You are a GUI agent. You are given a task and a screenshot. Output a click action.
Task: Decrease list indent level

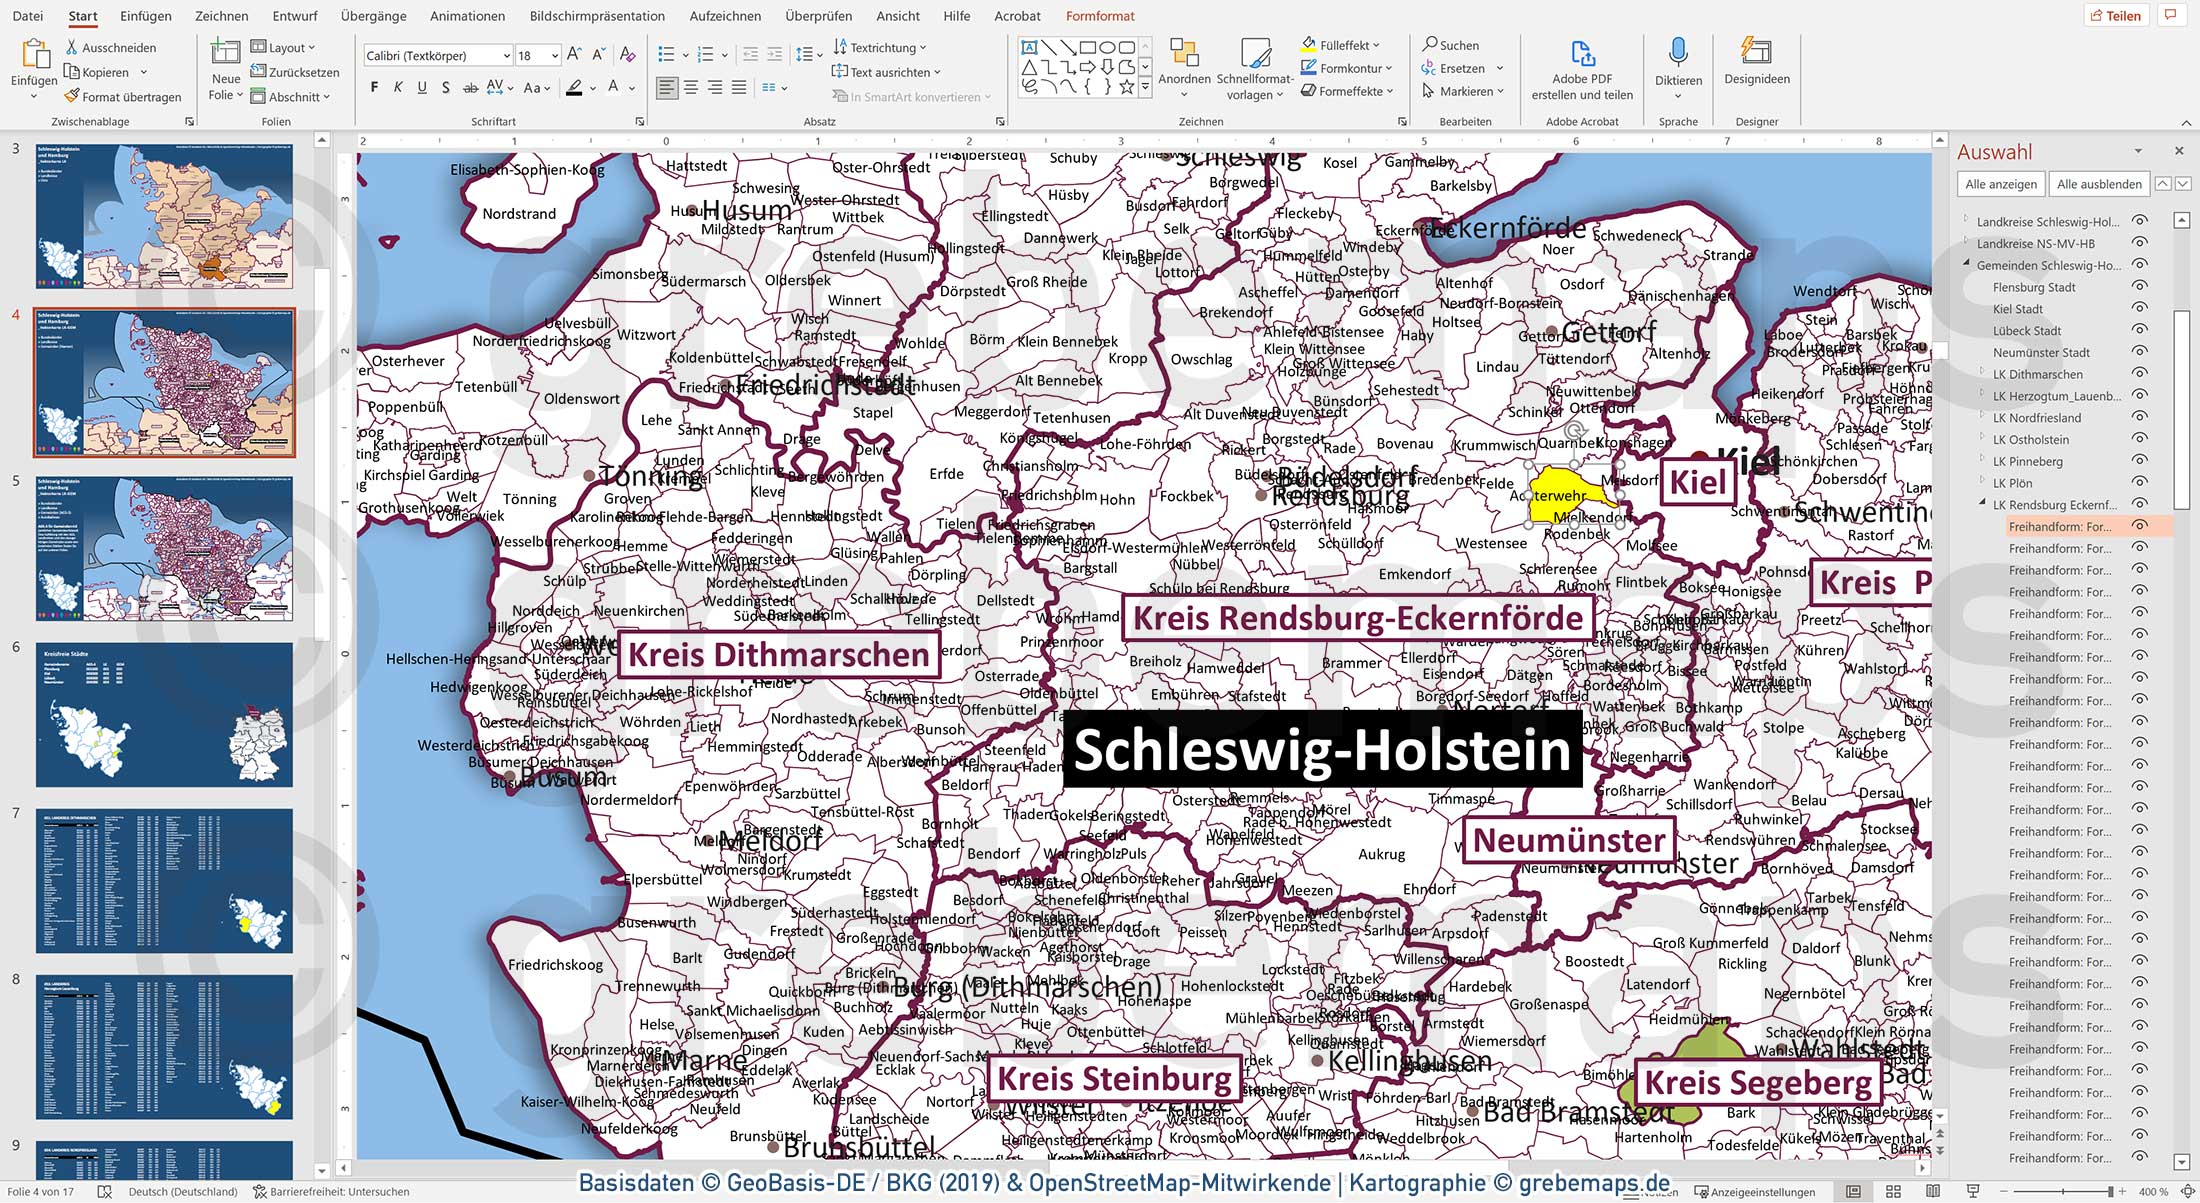click(x=750, y=55)
